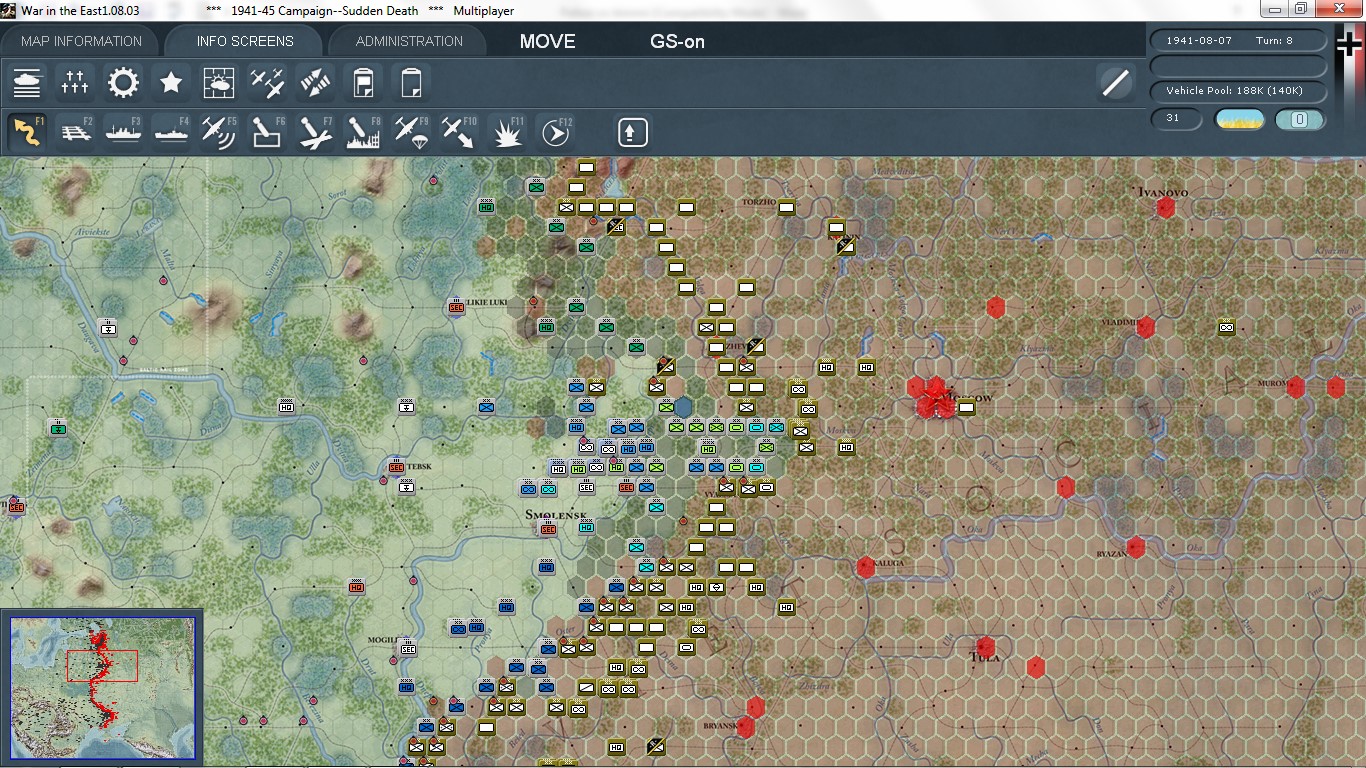Open the Order of Battle tank icon

[x=27, y=82]
